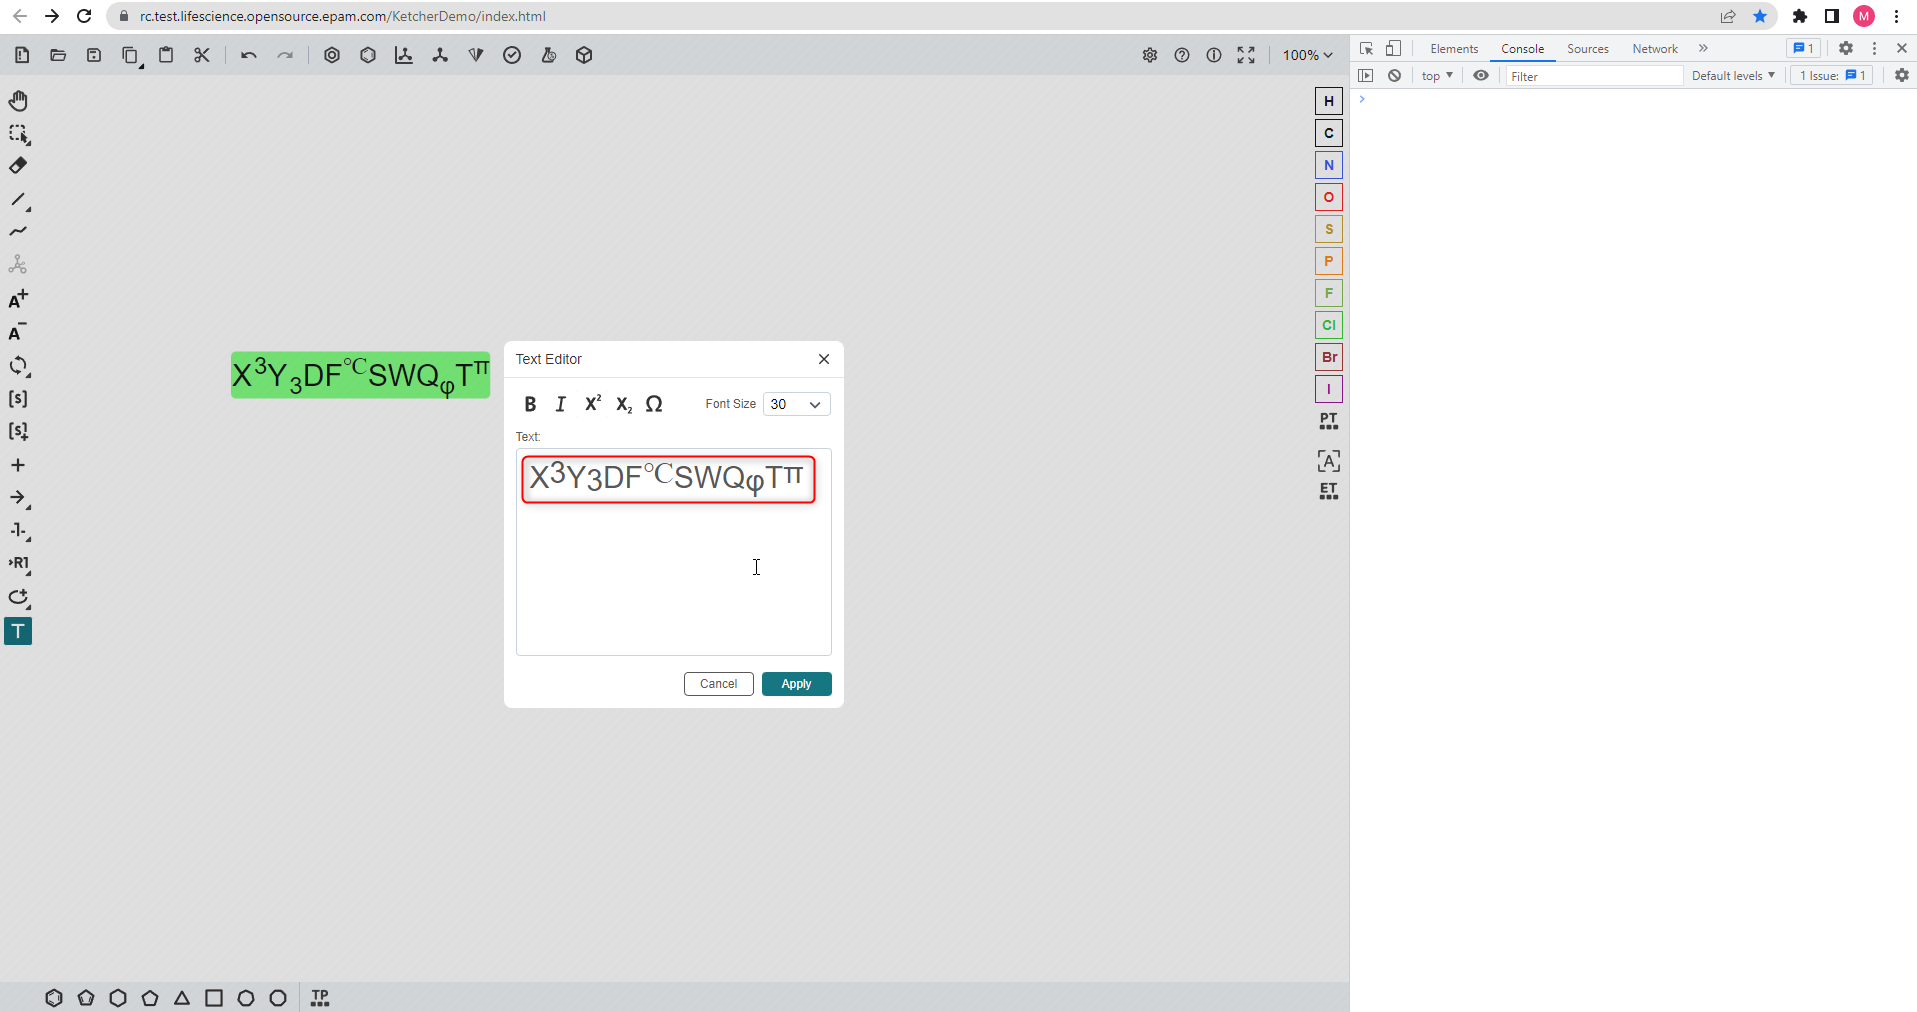This screenshot has height=1012, width=1917.
Task: Open the Periodic Table via PT icon
Action: point(1328,421)
